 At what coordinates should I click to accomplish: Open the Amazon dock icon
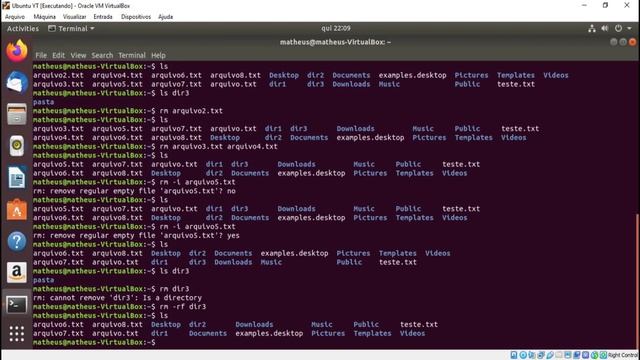click(17, 272)
